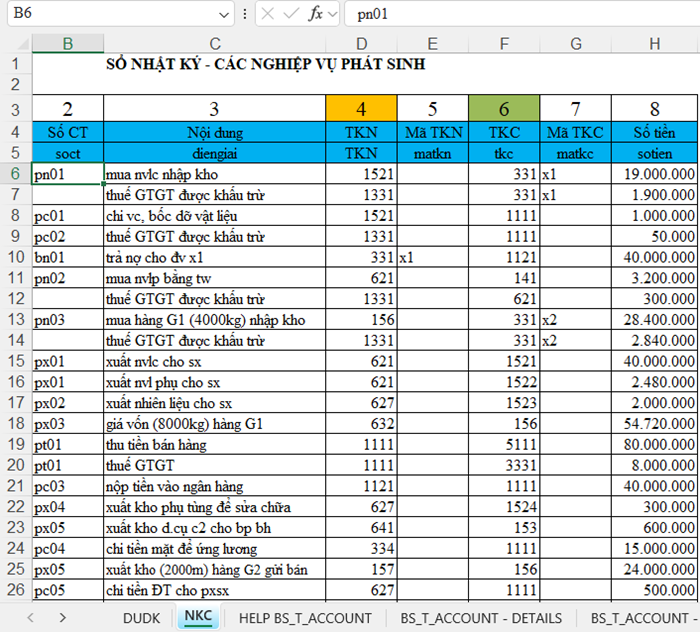Click the Select All corner of the grid
Image resolution: width=700 pixels, height=632 pixels.
[x=16, y=43]
